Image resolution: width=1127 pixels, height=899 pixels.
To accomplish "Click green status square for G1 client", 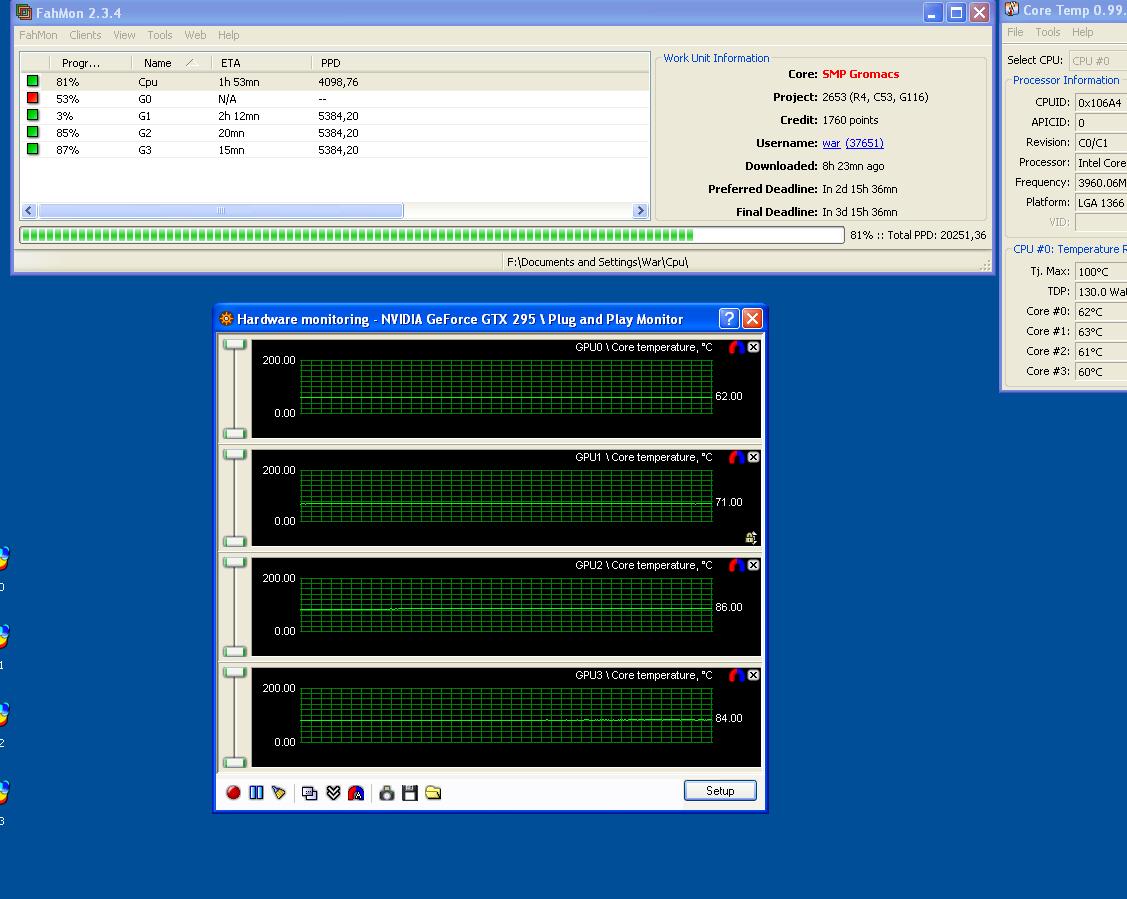I will click(32, 115).
